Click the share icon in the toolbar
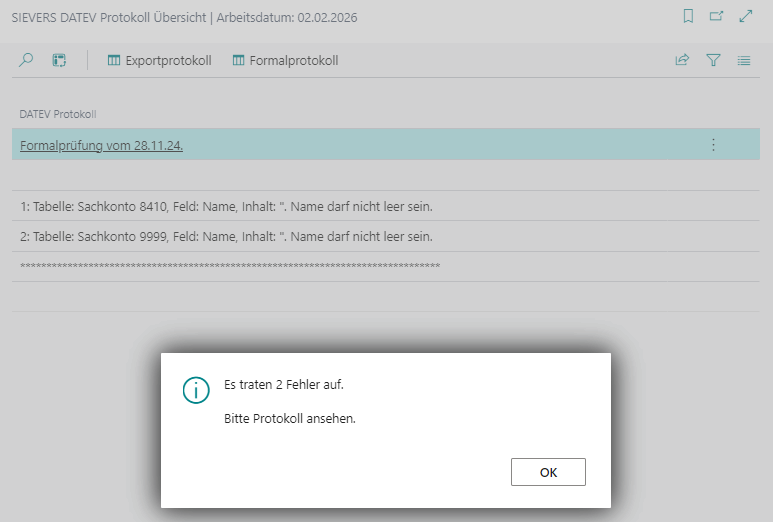773x522 pixels. point(682,60)
